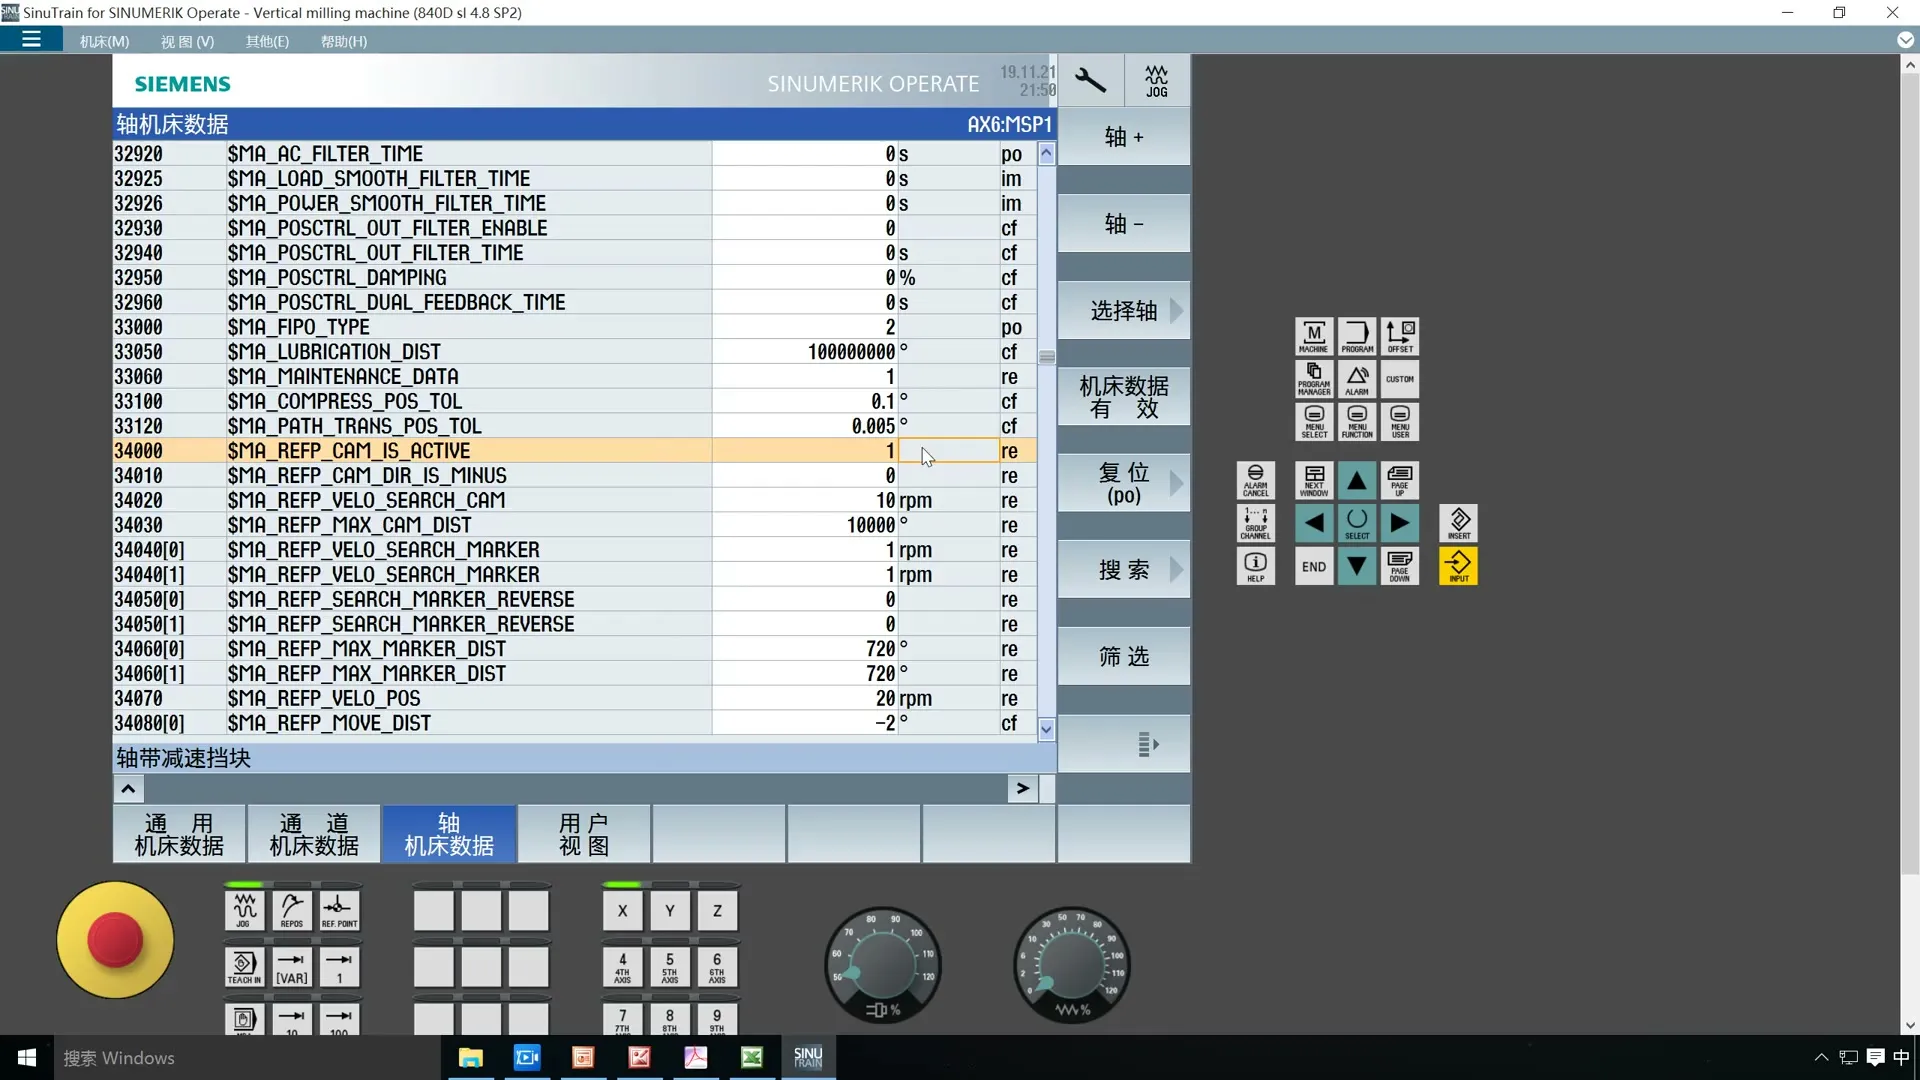This screenshot has height=1080, width=1920.
Task: Click the horizontal softkey bar extend arrow
Action: click(1022, 789)
